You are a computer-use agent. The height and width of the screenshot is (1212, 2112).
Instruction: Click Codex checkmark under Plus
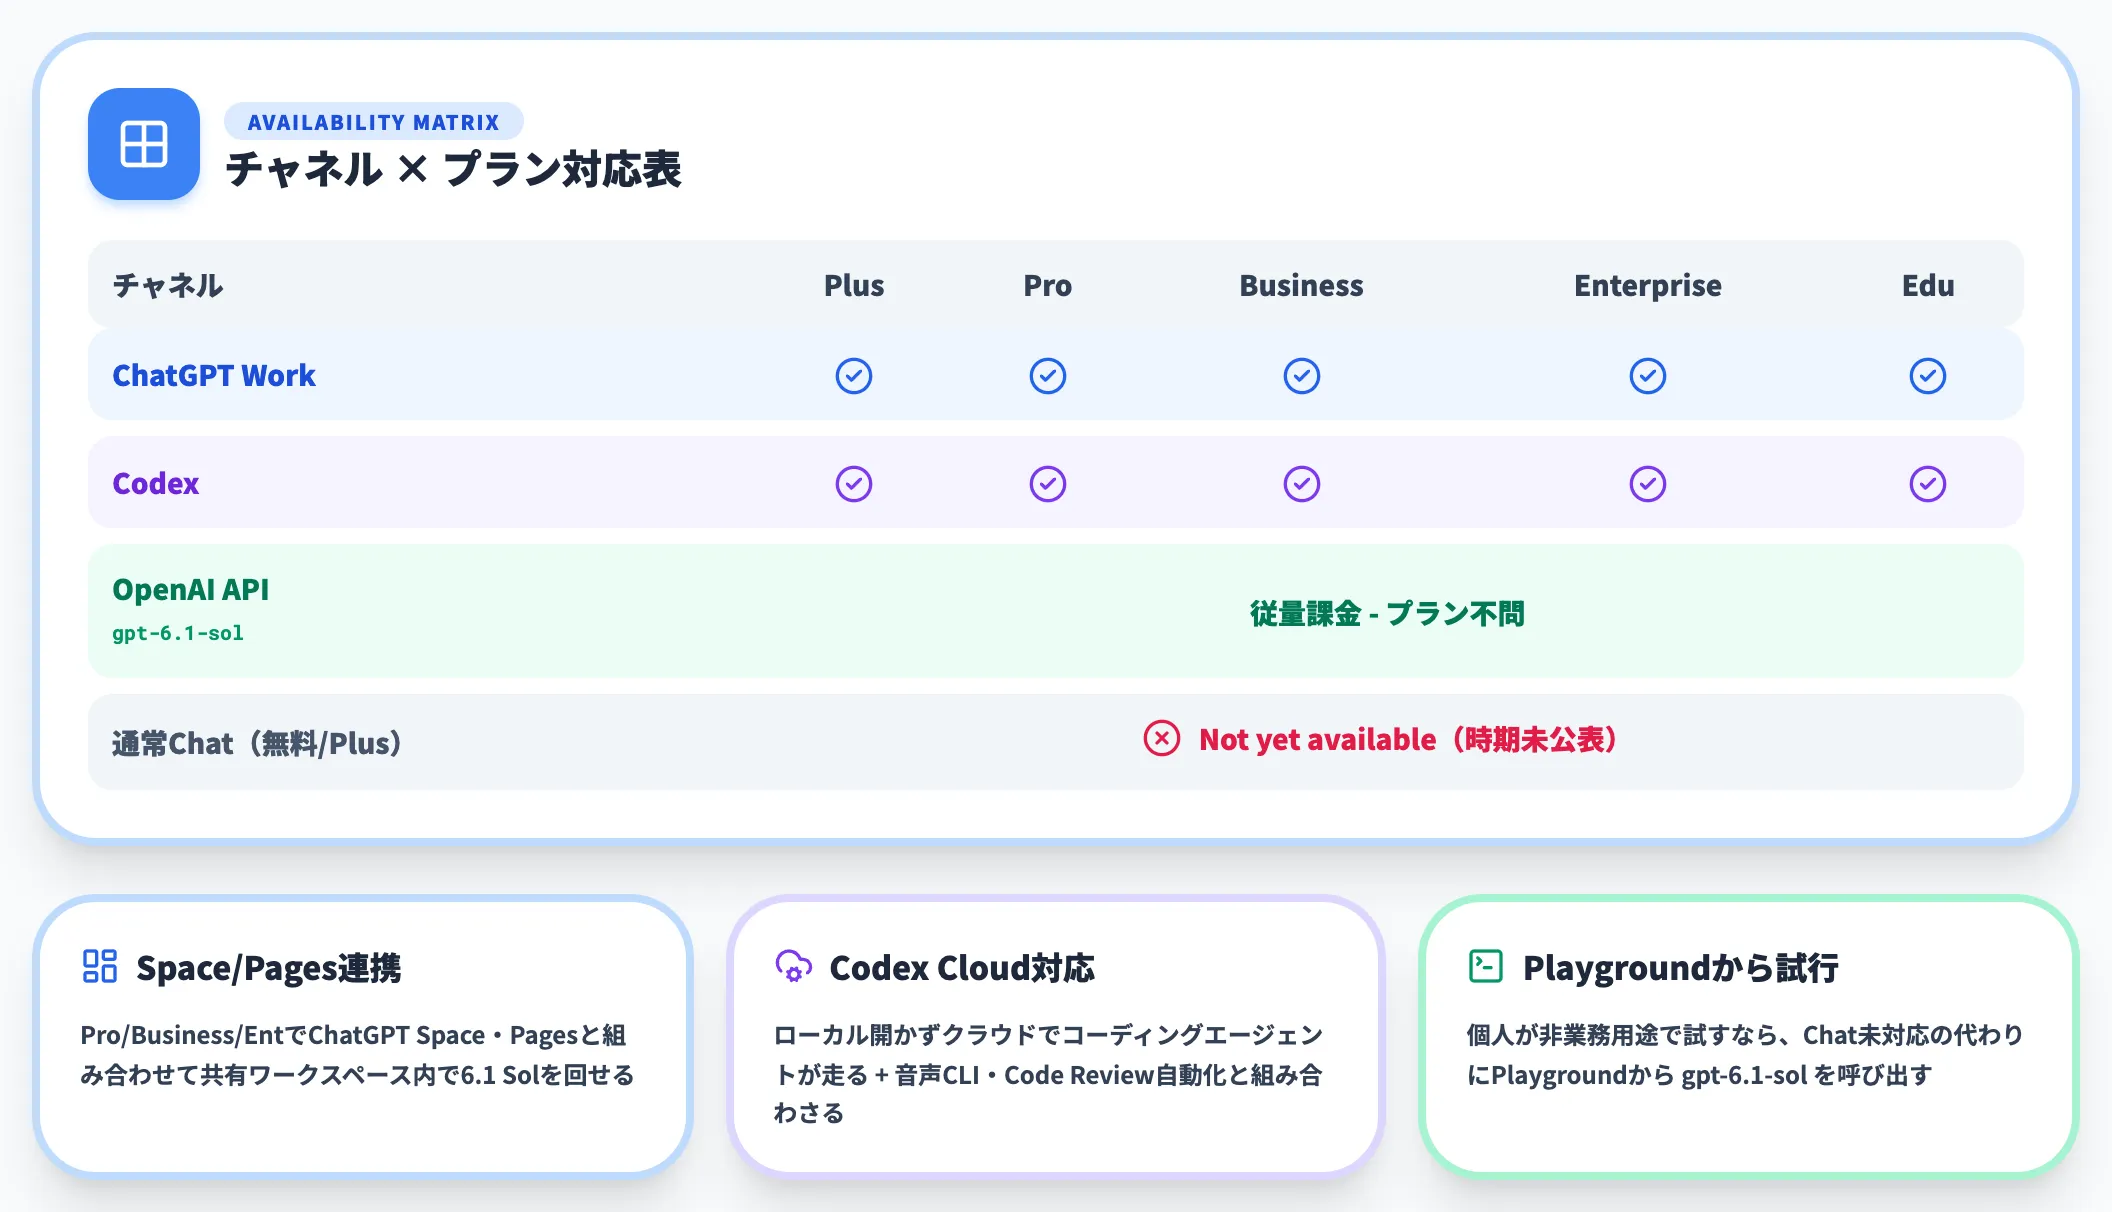[x=854, y=484]
